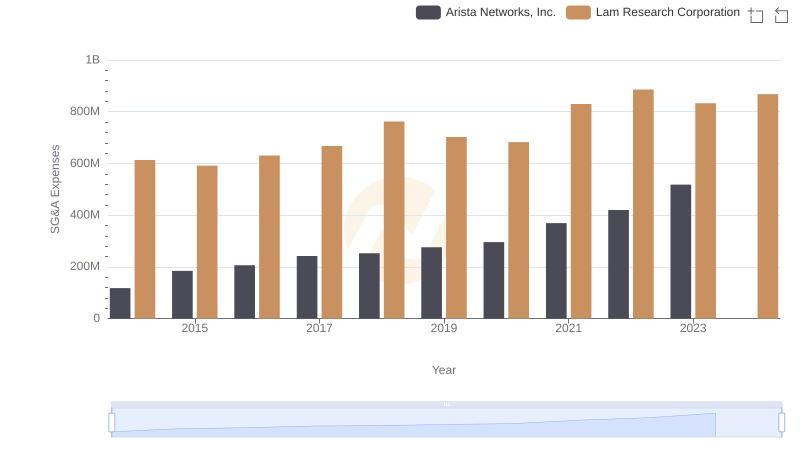Select the Lam Research bar for 2017
800x461 pixels.
(332, 232)
